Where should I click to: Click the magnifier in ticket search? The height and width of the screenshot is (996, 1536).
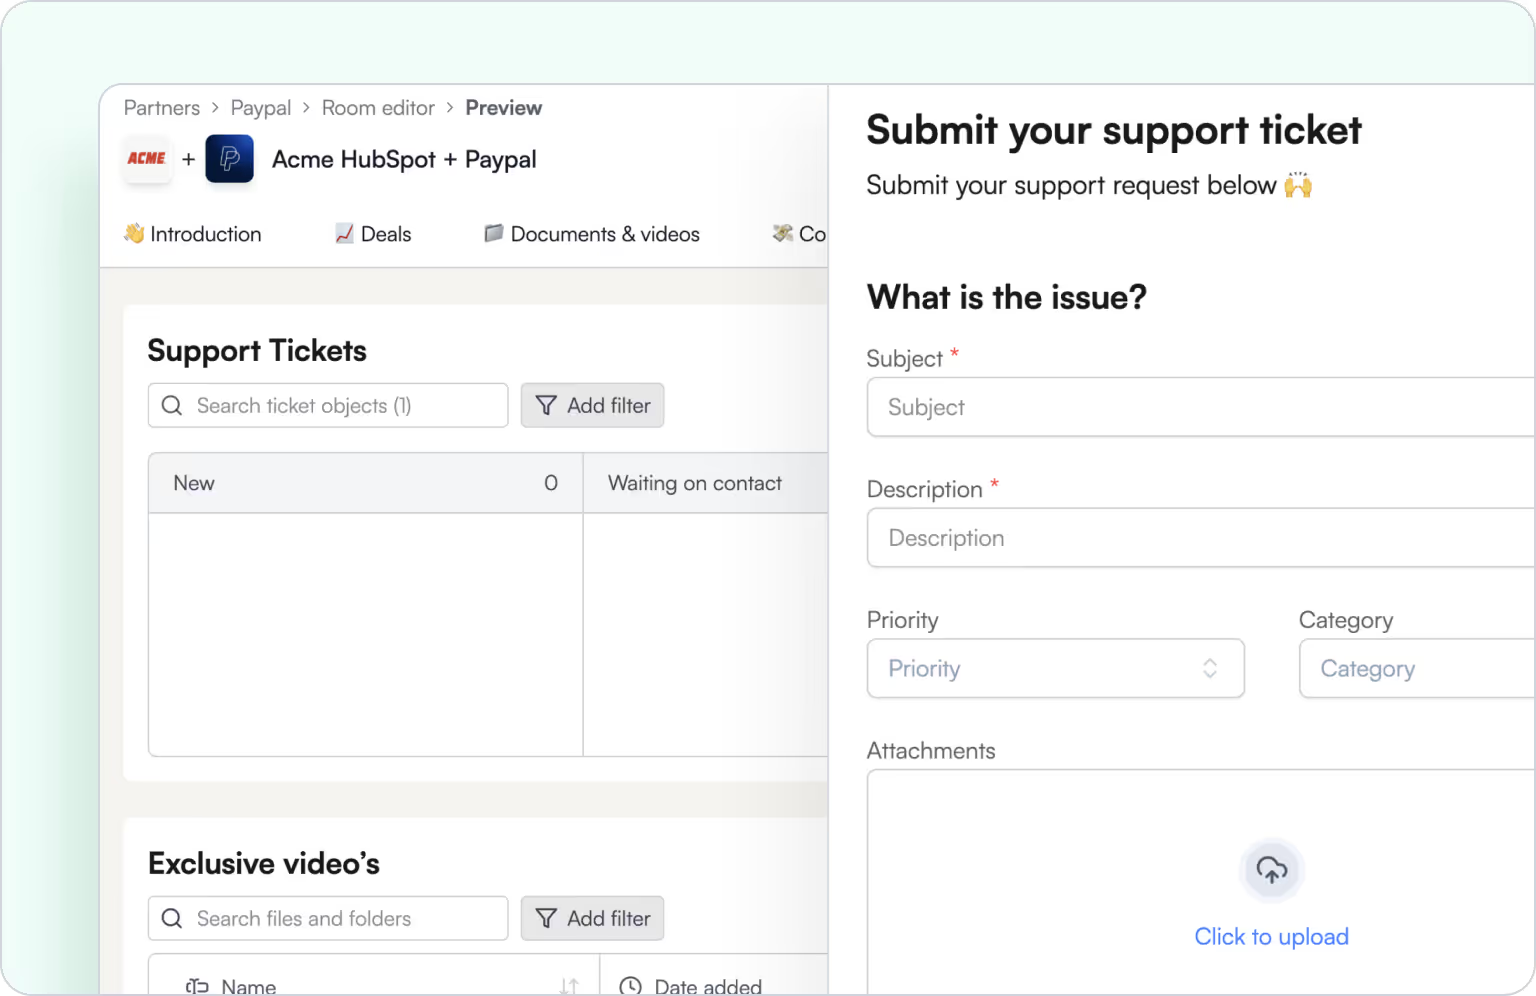click(x=172, y=406)
